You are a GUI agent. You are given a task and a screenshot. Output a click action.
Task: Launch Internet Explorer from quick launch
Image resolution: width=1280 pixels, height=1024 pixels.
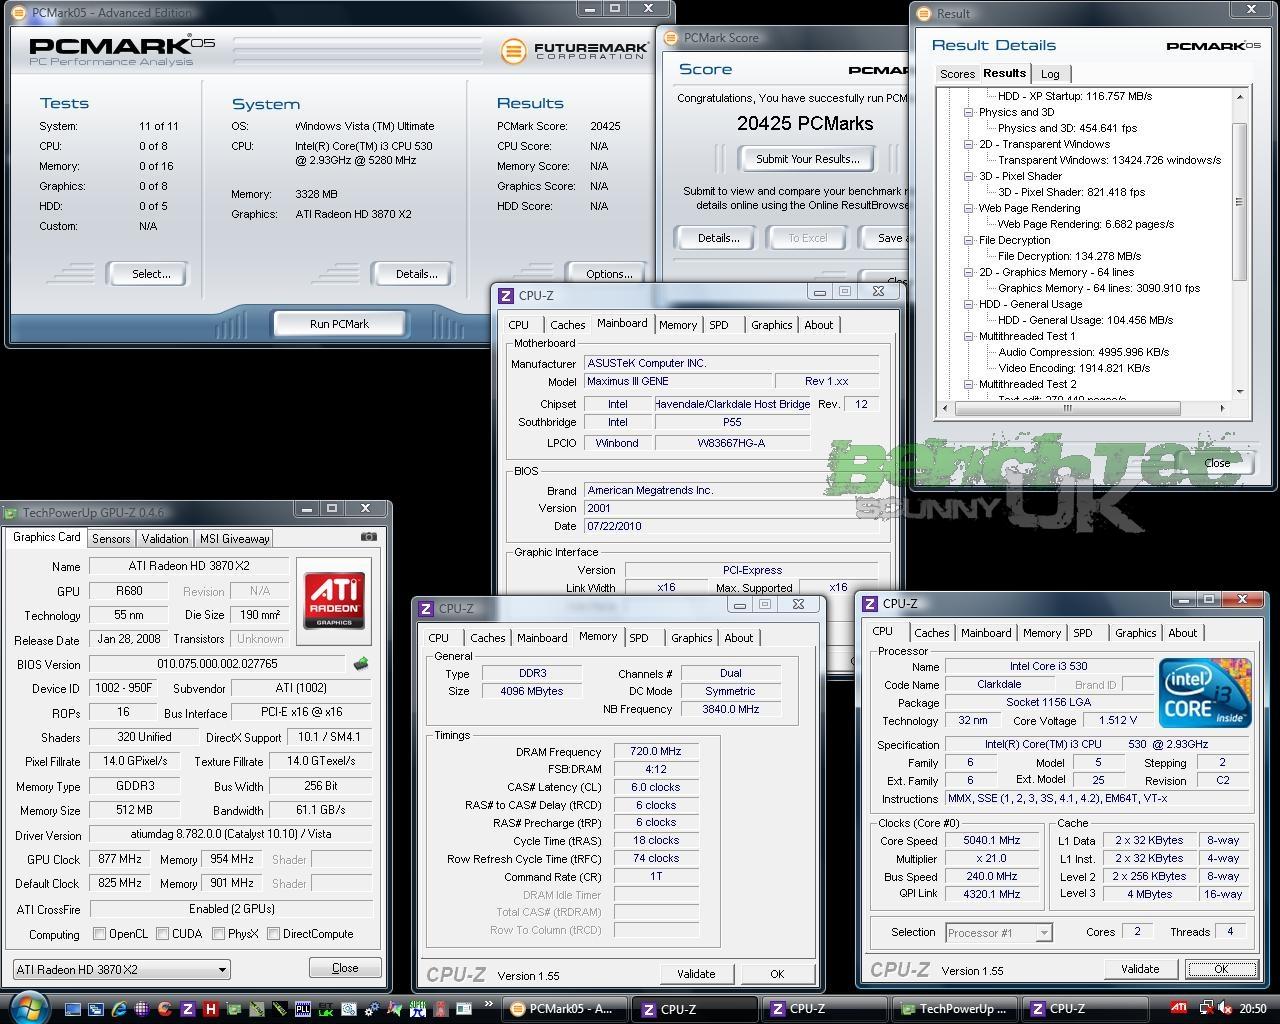[x=119, y=1009]
